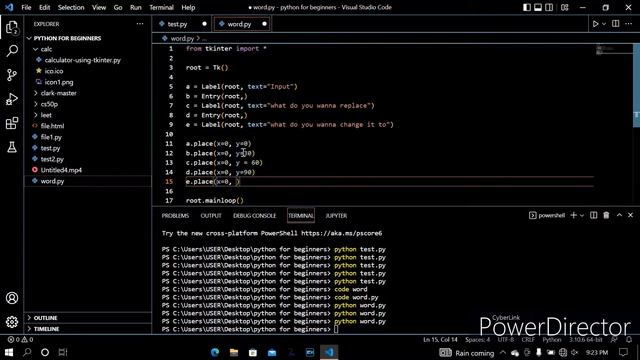640x360 pixels.
Task: Open the Search view in activity bar
Action: coord(12,51)
